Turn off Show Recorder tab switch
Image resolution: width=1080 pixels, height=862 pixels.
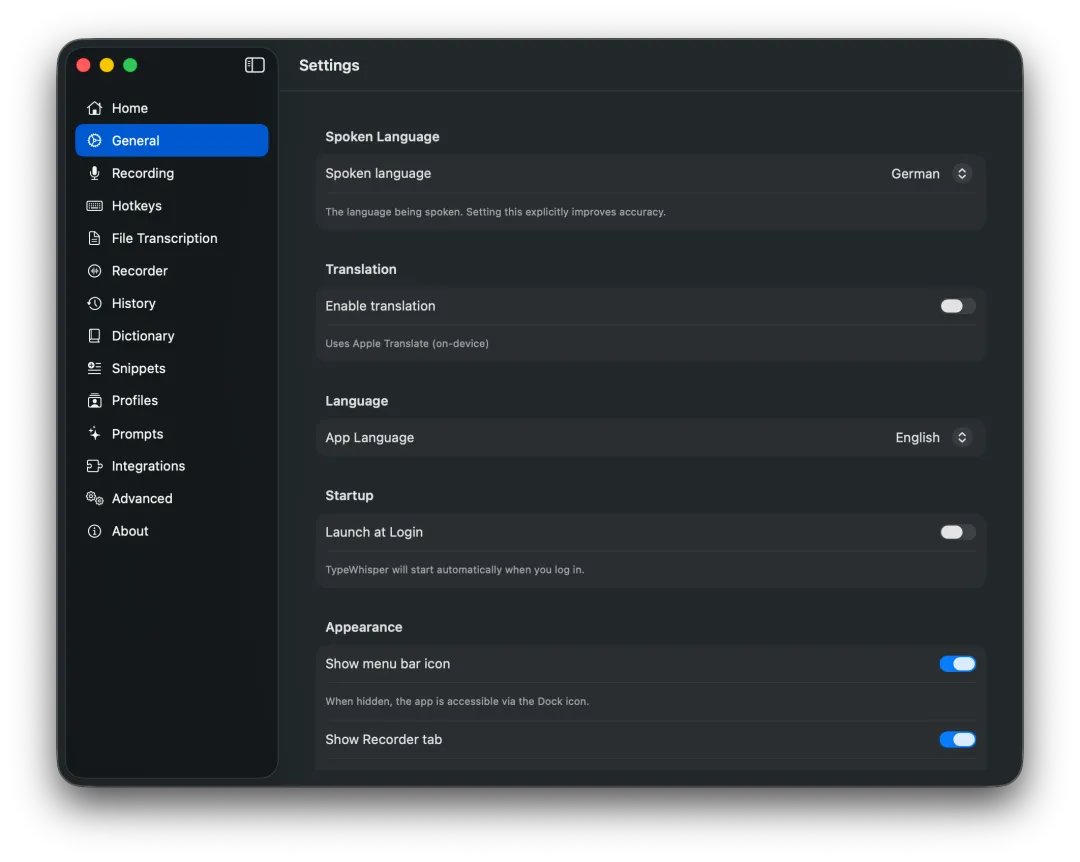[x=957, y=740]
